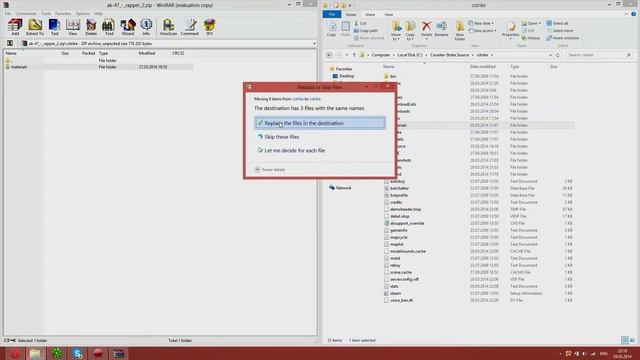Click the Extract To icon in WinRAR
This screenshot has height=360, width=640.
point(35,27)
